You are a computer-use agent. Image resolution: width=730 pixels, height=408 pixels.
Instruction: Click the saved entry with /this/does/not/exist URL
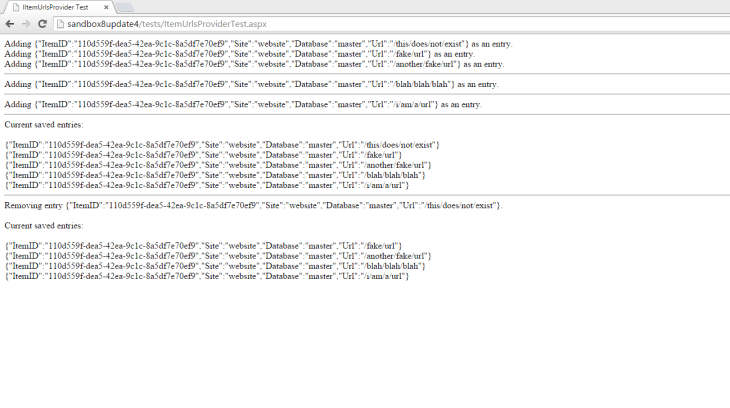222,145
